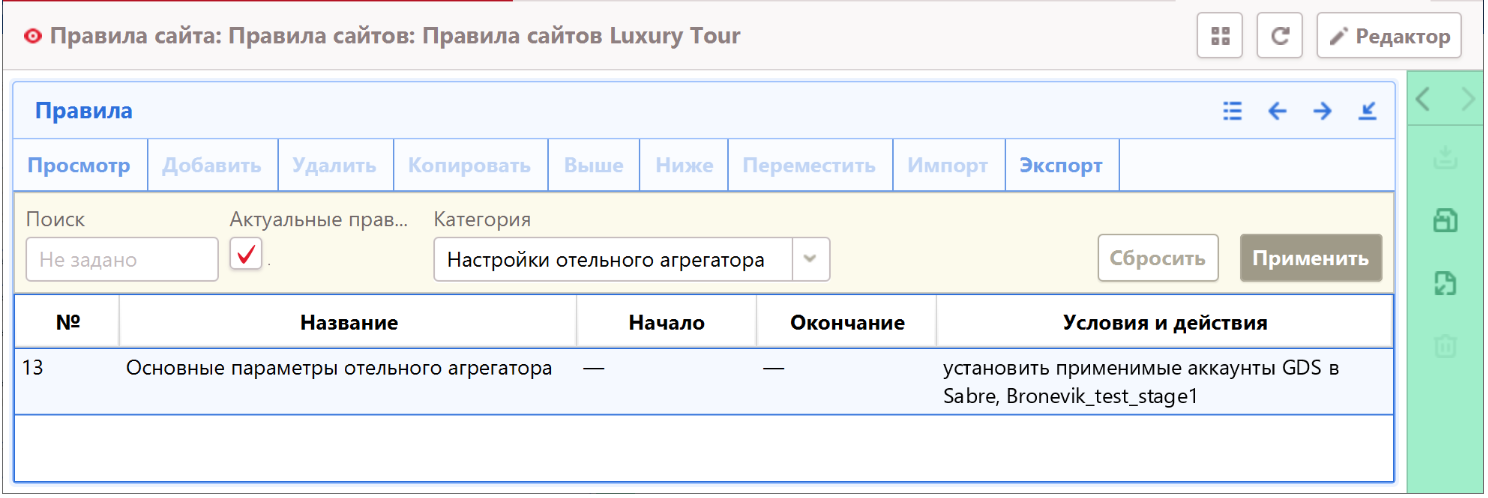Viewport: 1488px width, 498px height.
Task: Open the list view icon in Правила header
Action: tap(1232, 111)
